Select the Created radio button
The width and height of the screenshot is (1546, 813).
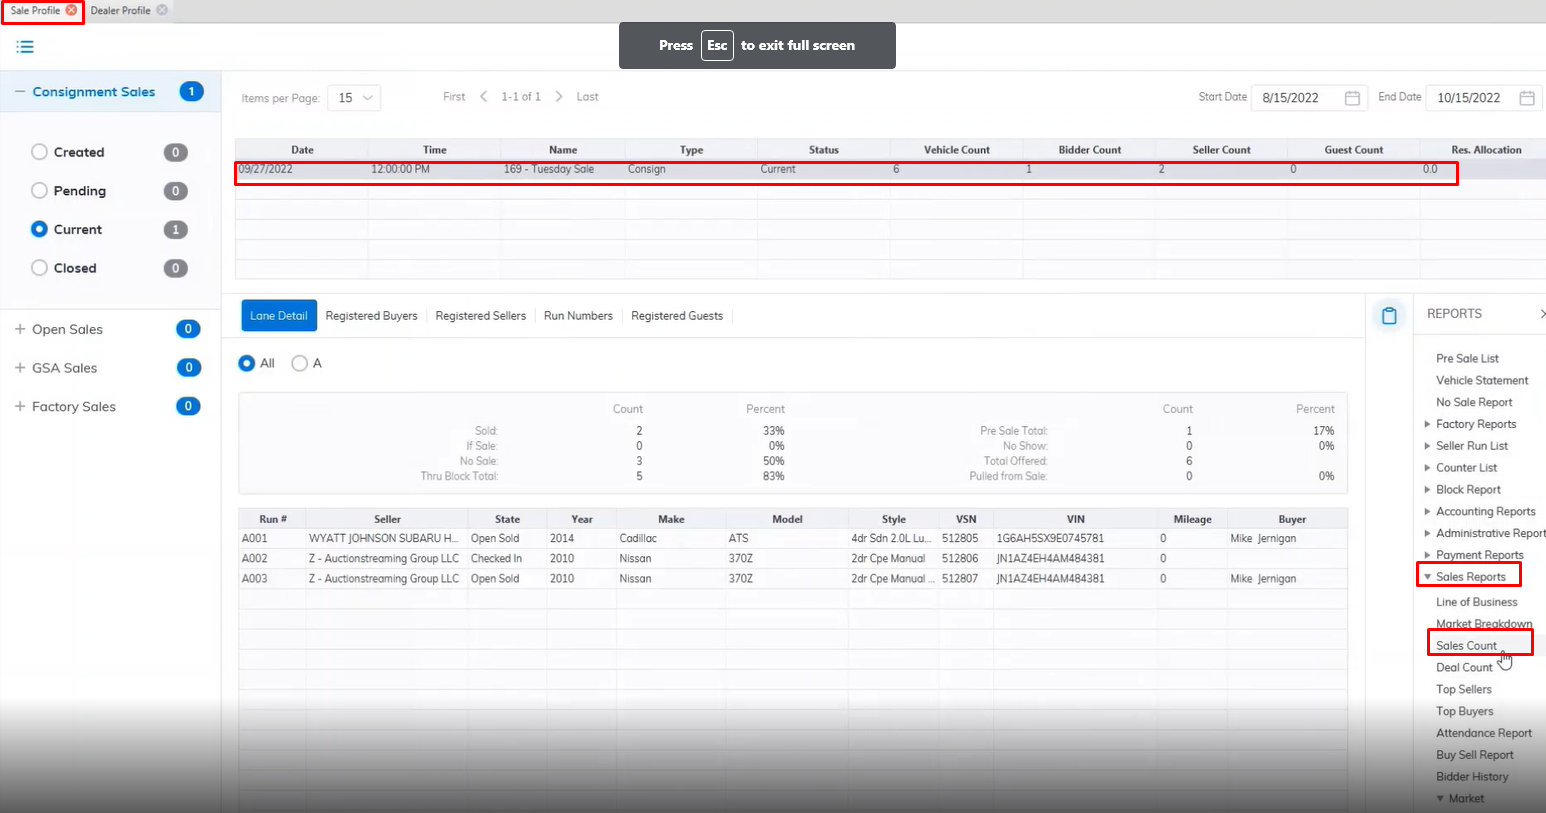(x=40, y=152)
